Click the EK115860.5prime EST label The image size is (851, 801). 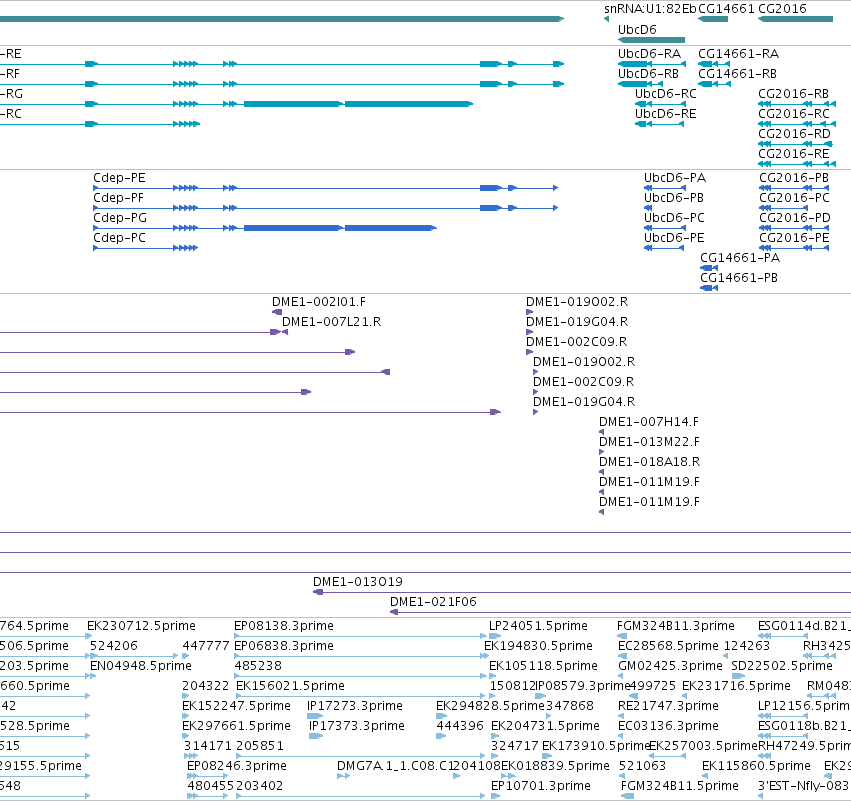[x=756, y=766]
